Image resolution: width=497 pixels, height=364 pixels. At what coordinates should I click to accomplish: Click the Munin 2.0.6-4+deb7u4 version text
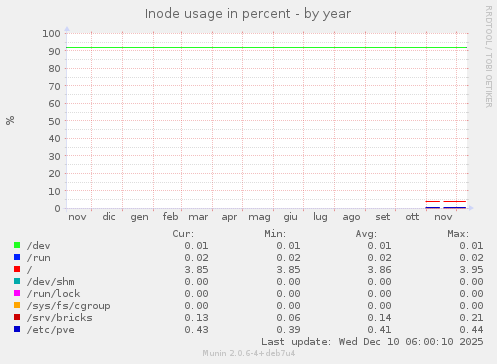[249, 353]
